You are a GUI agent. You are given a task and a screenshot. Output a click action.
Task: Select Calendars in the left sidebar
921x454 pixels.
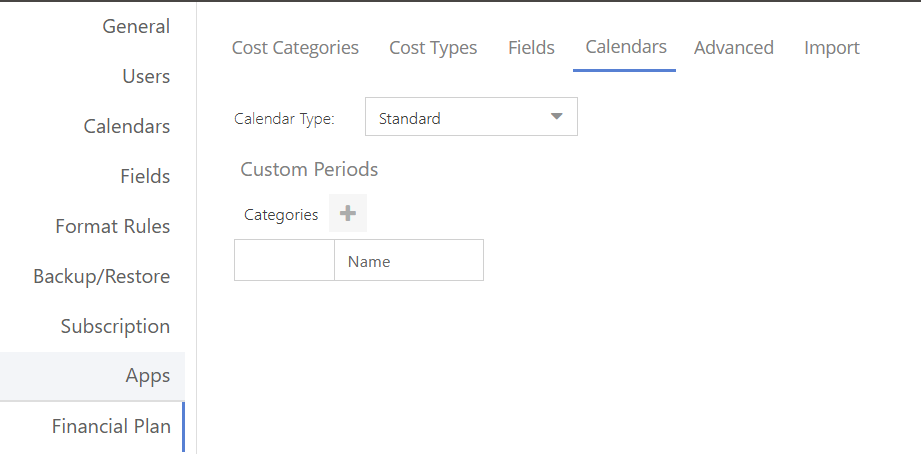coord(127,126)
